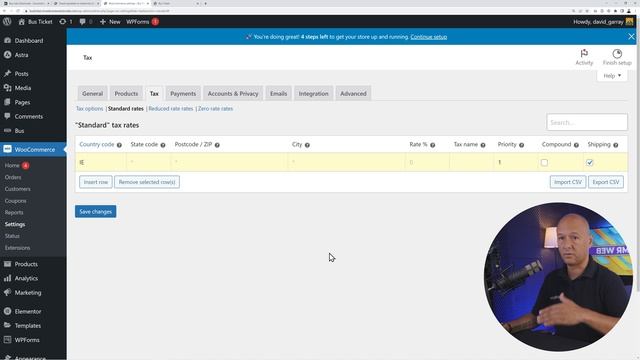Open the WordPress logo menu
The width and height of the screenshot is (640, 360).
coord(7,22)
